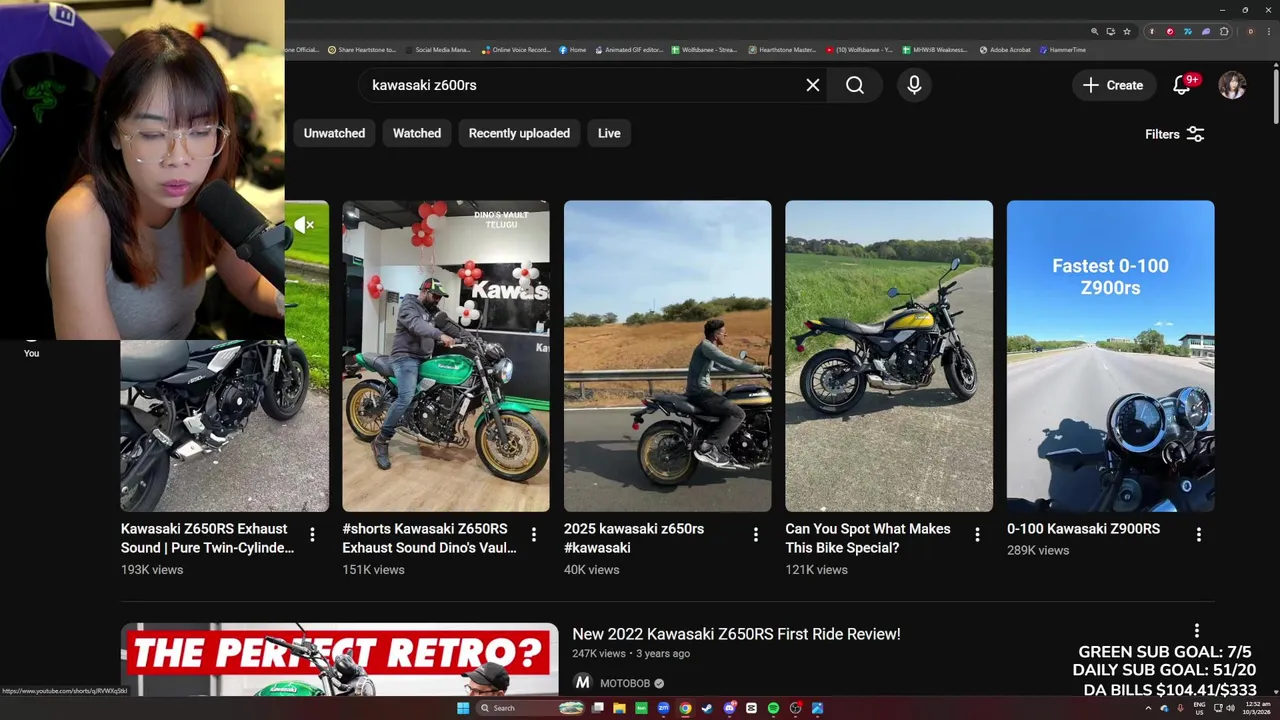Open CapCut from the taskbar

[x=751, y=708]
